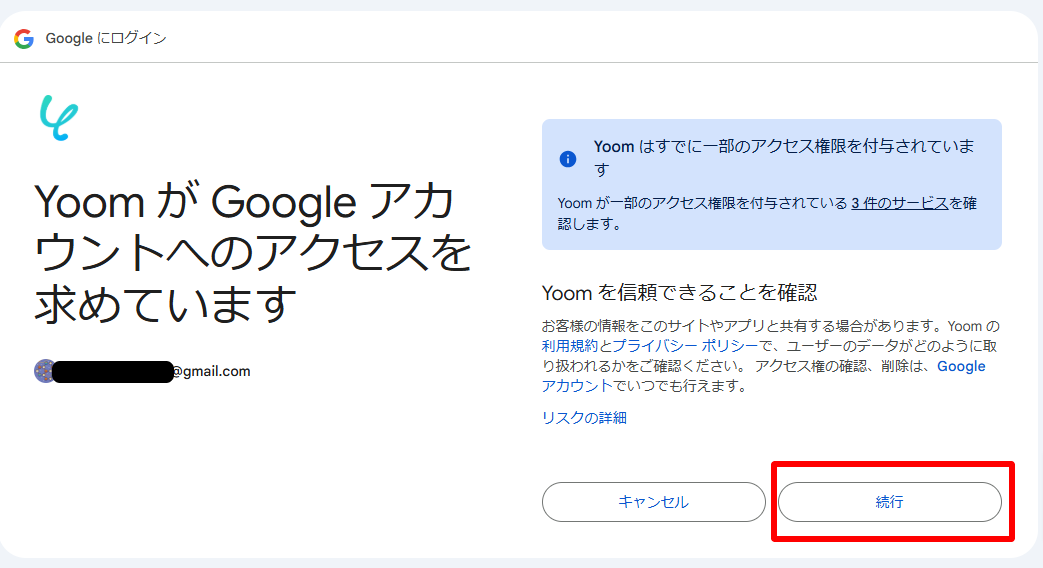Open the 3 件のサービス link
1043x568 pixels.
(x=899, y=203)
